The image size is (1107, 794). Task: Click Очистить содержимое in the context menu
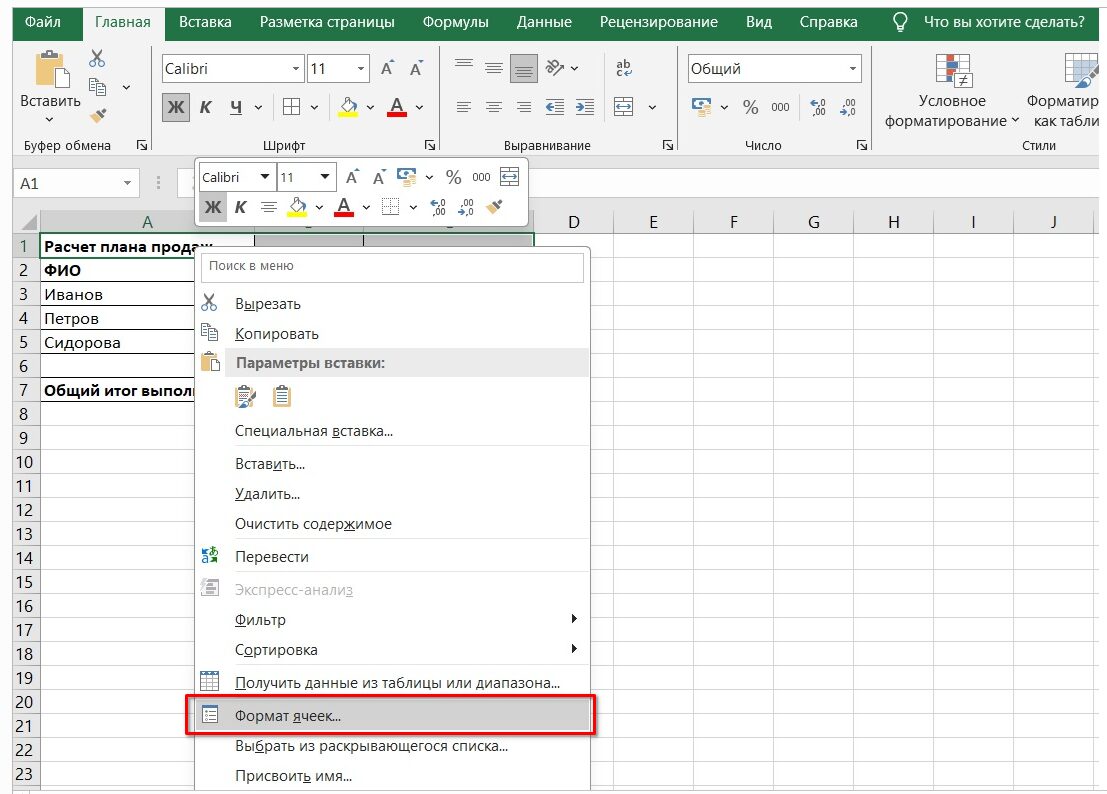tap(312, 523)
